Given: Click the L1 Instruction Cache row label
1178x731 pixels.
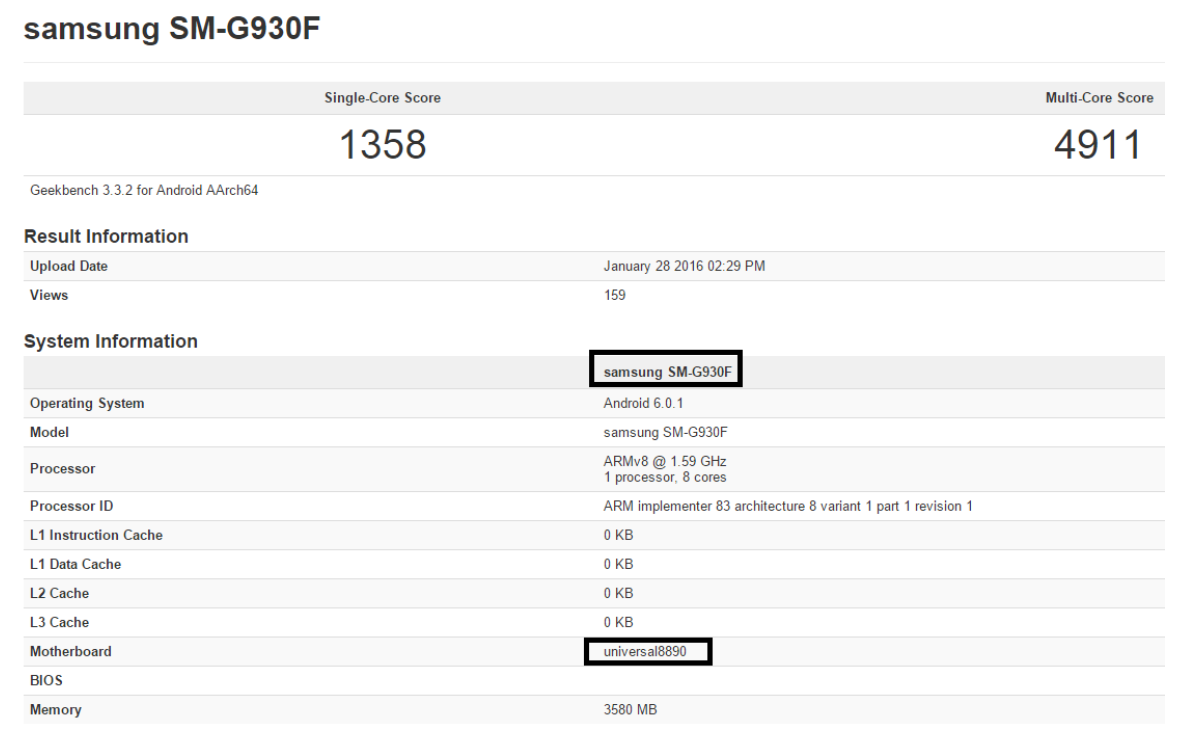Looking at the screenshot, I should click(96, 535).
